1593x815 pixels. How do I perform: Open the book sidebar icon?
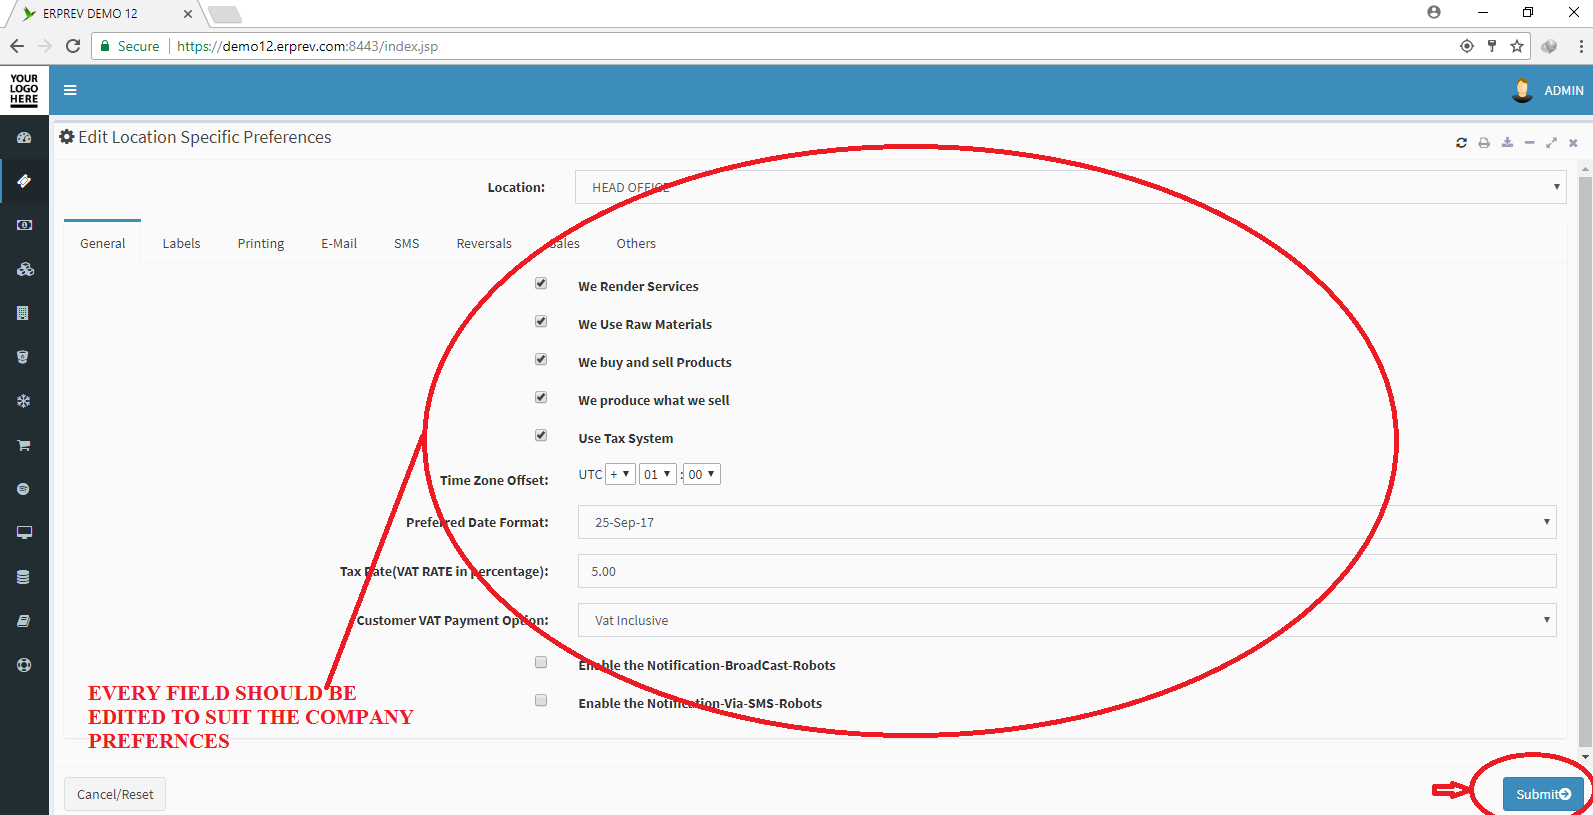pos(23,621)
